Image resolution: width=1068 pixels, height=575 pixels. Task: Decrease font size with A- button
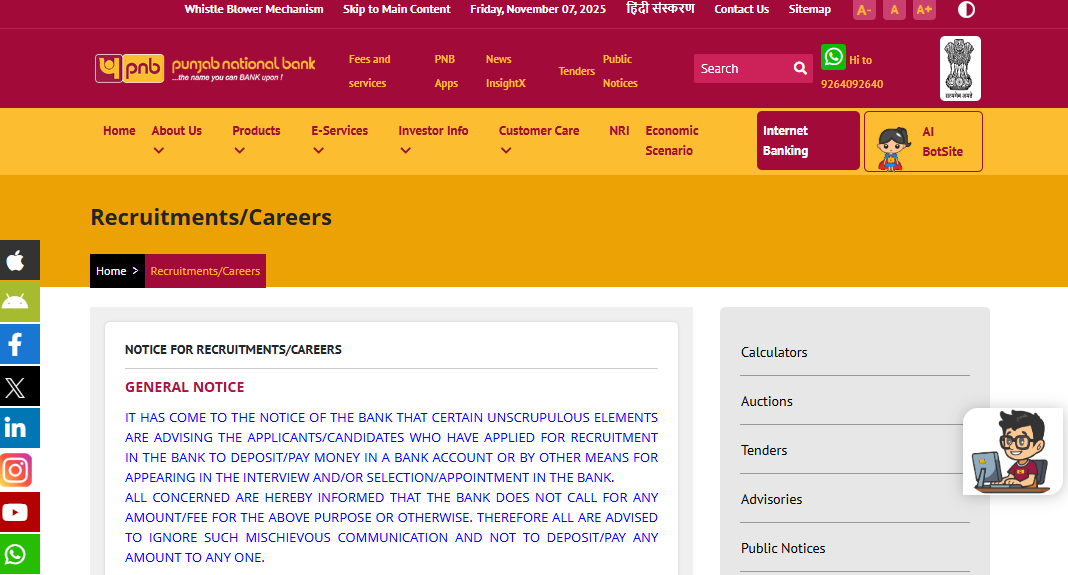tap(864, 10)
